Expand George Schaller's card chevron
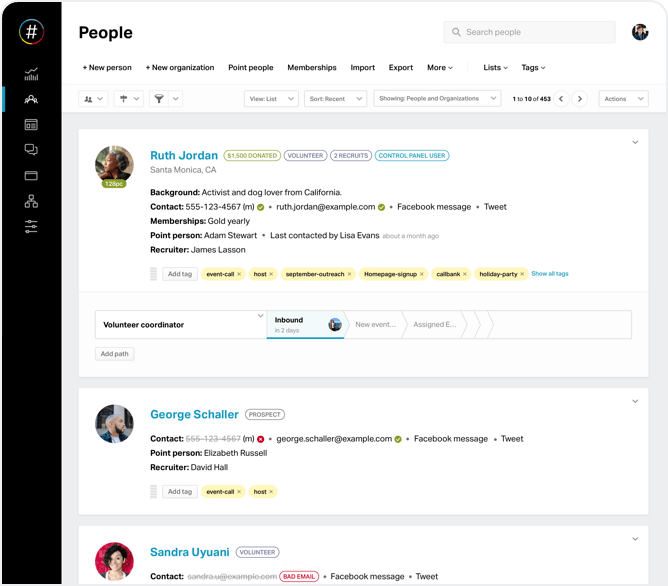This screenshot has height=586, width=668. tap(635, 401)
